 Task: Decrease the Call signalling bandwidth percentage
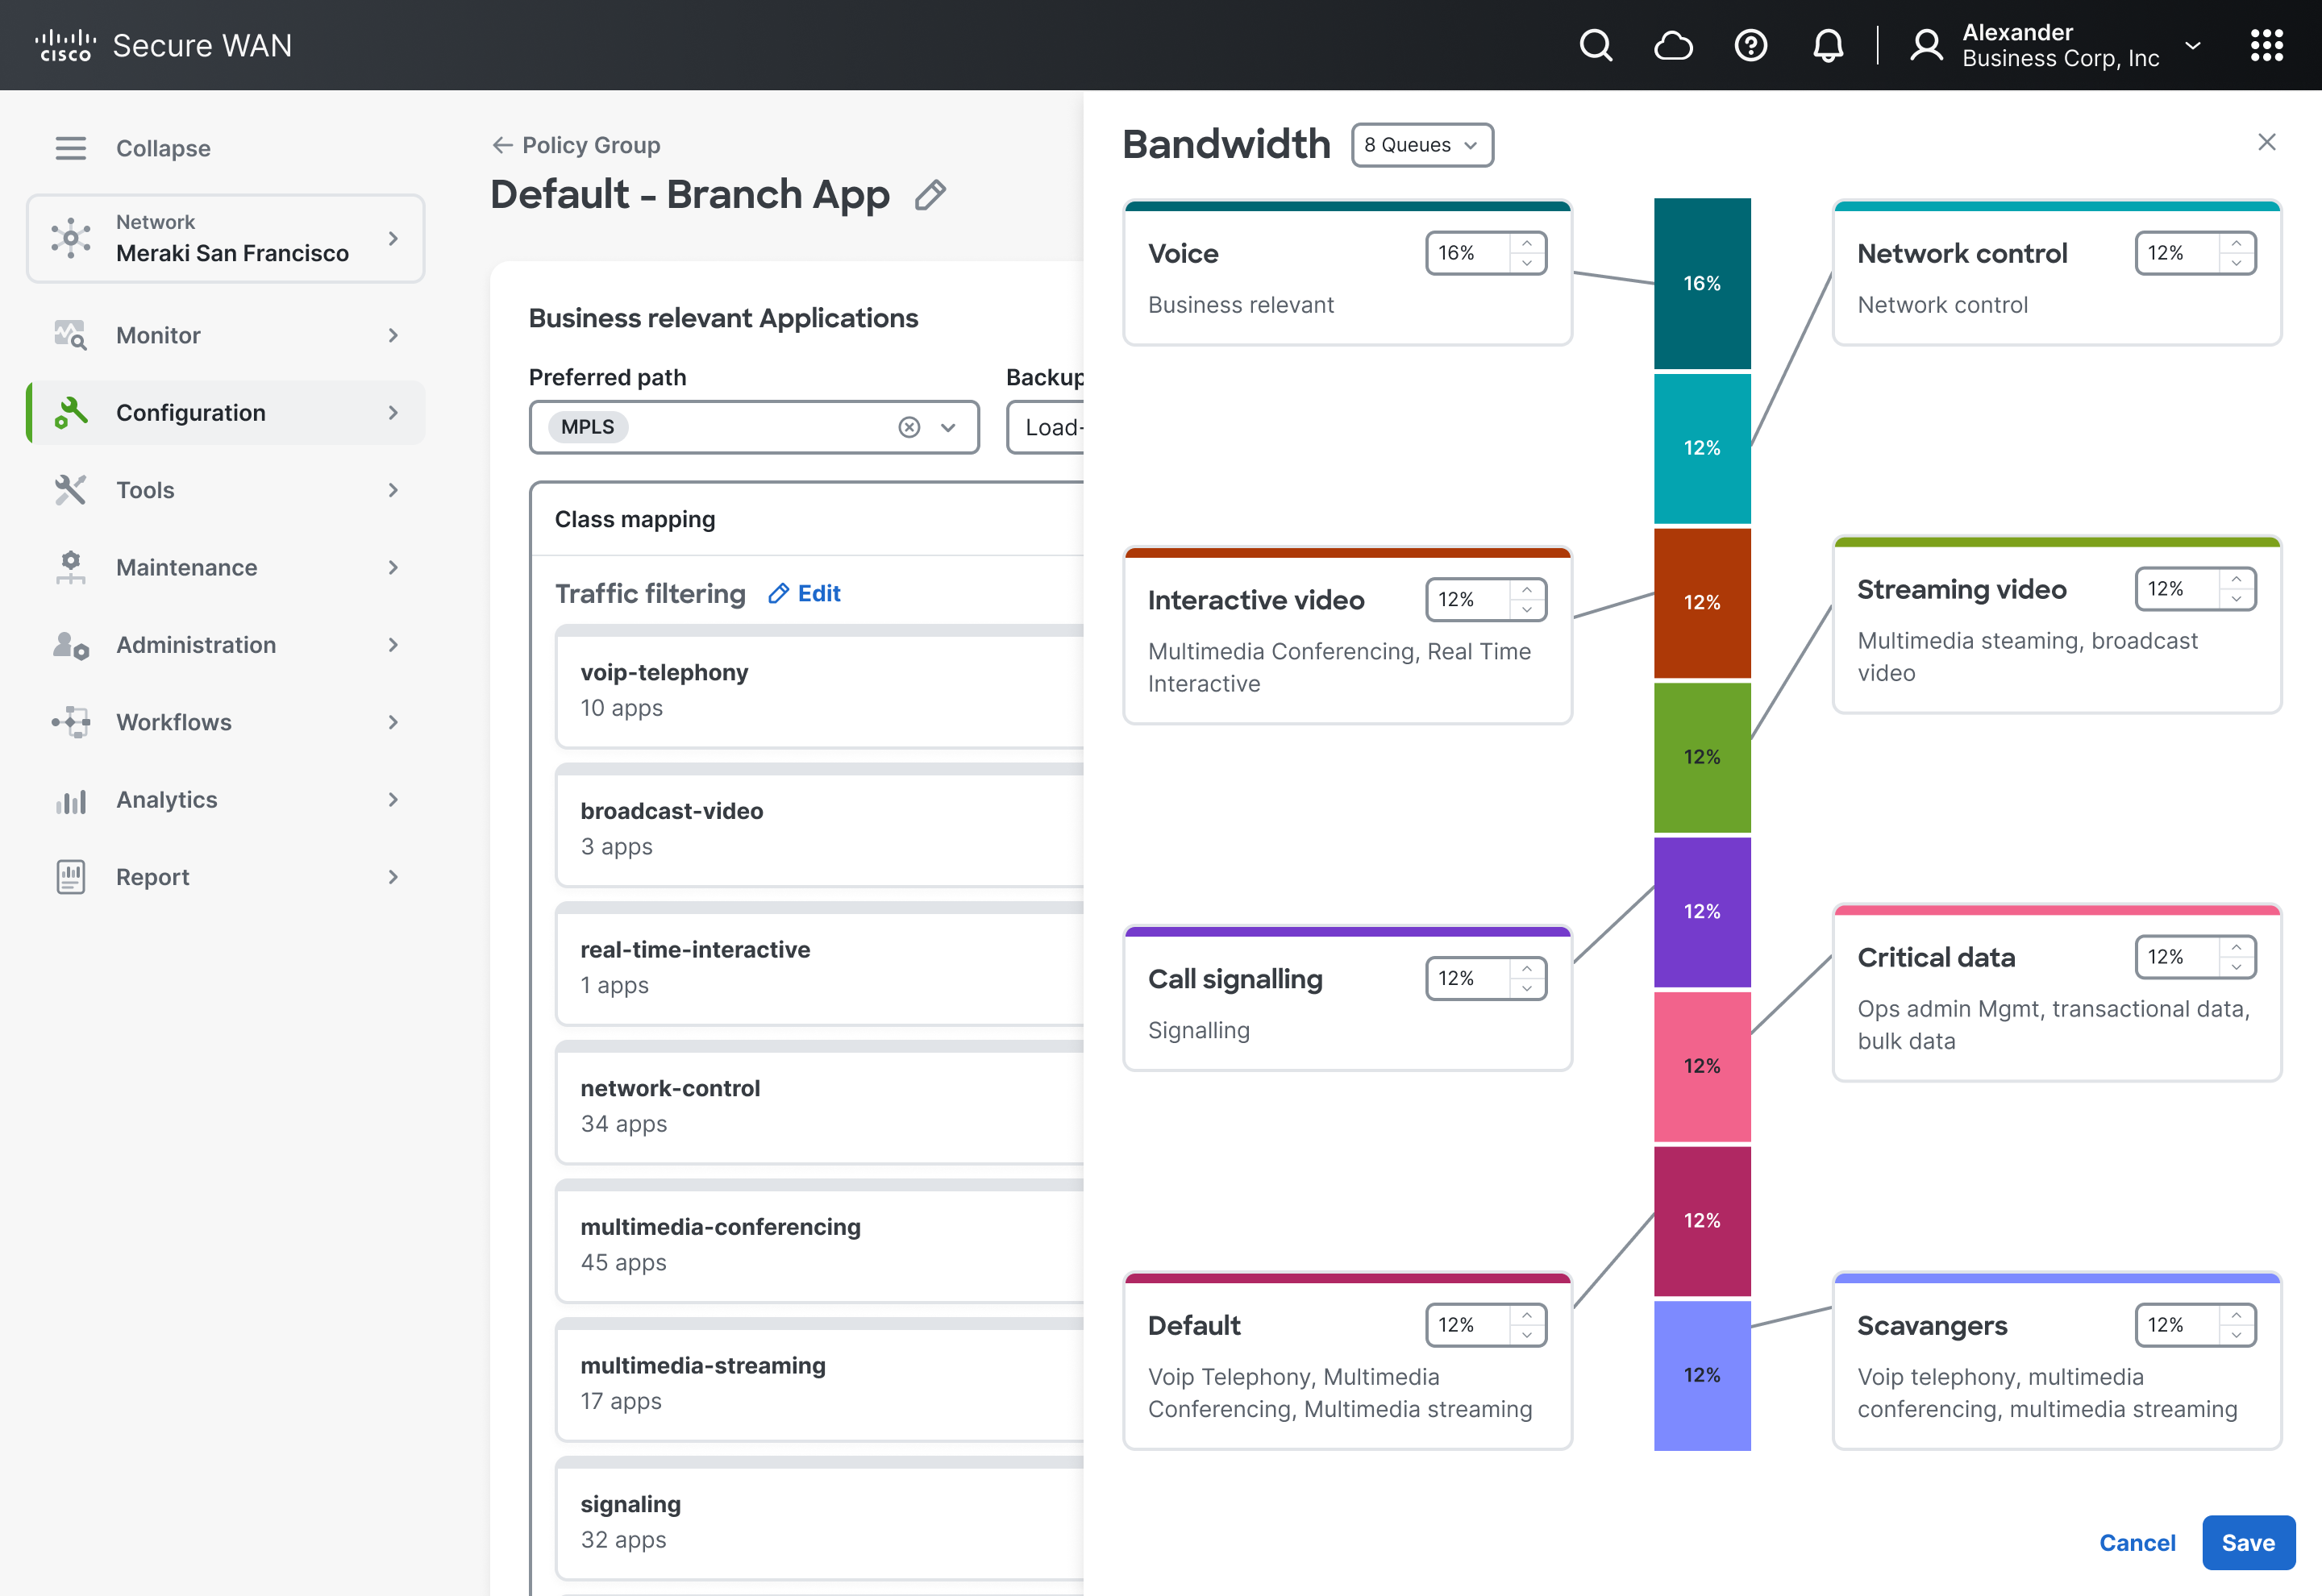click(1527, 989)
